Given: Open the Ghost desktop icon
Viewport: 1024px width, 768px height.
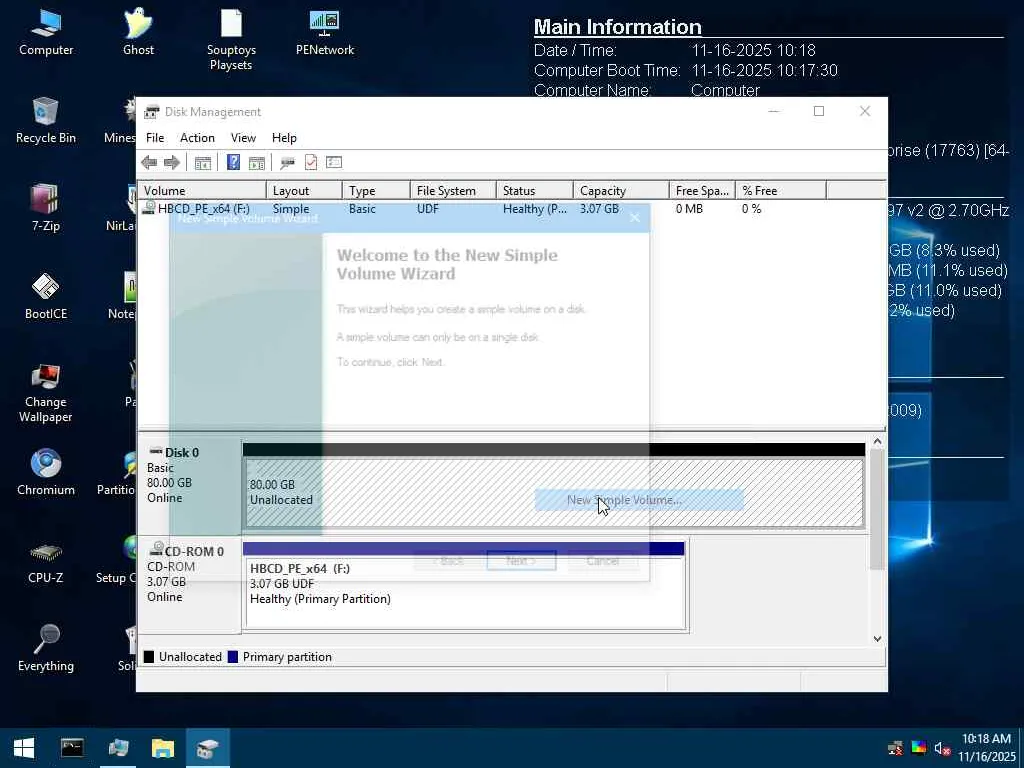Looking at the screenshot, I should tap(138, 33).
